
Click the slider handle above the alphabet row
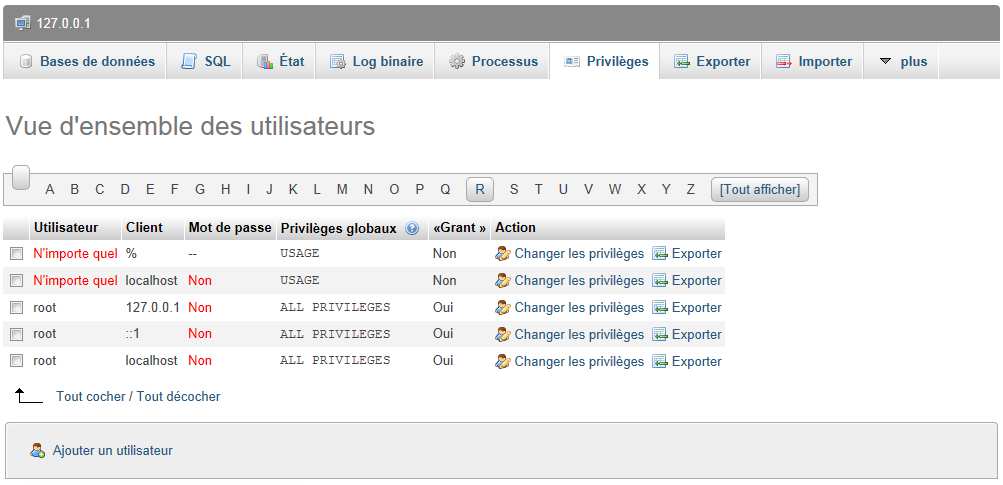point(21,177)
